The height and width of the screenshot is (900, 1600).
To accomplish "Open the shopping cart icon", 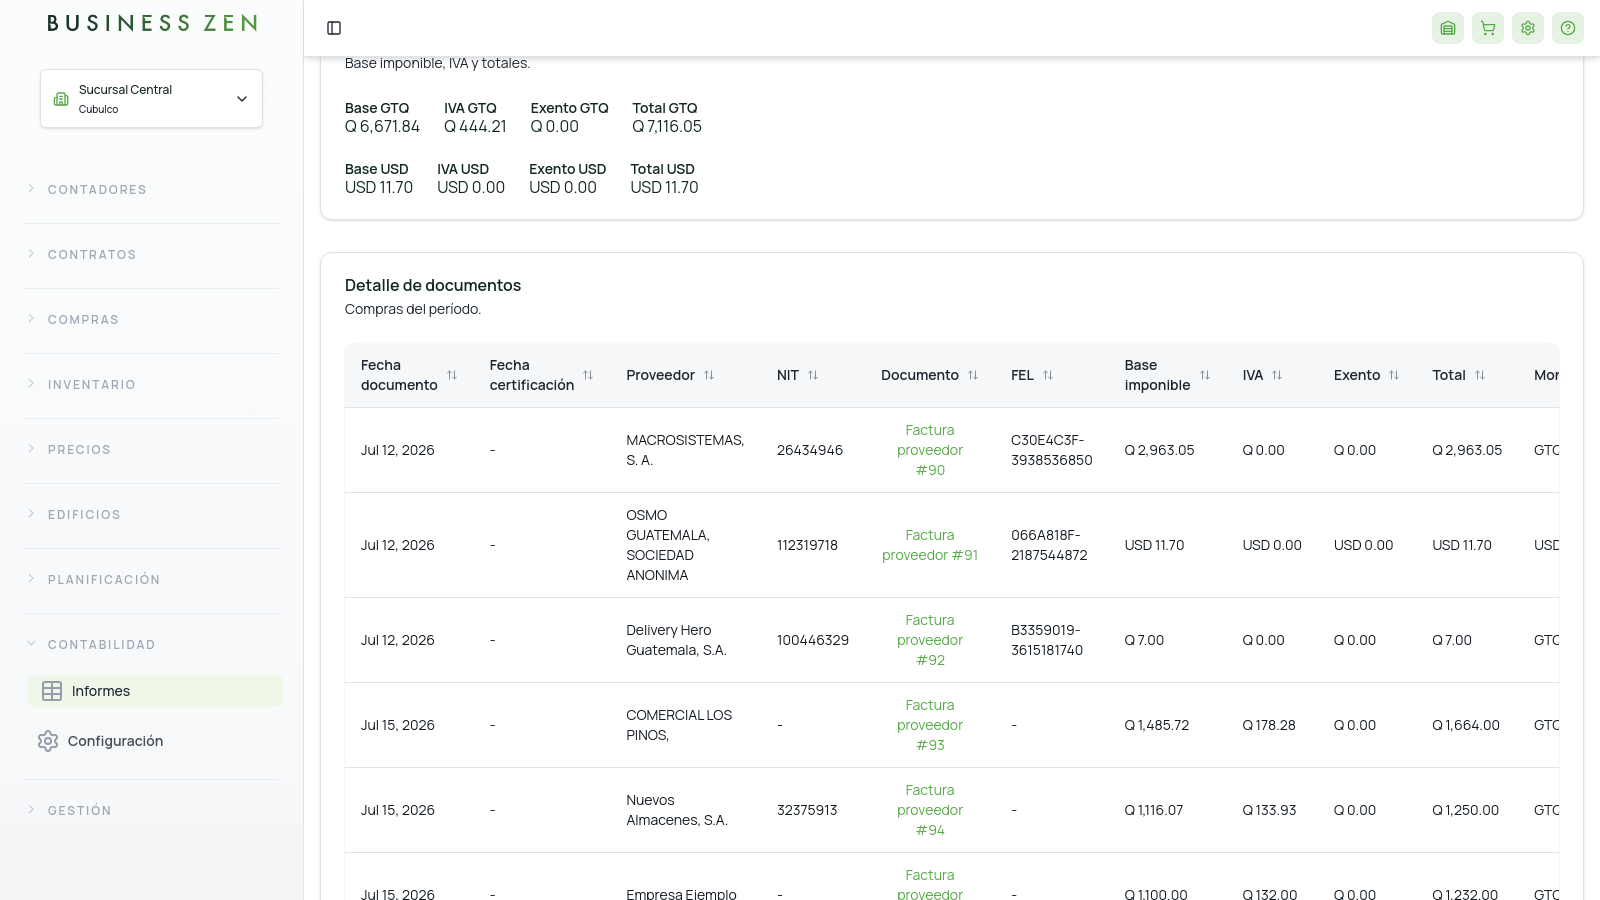I will pos(1488,28).
